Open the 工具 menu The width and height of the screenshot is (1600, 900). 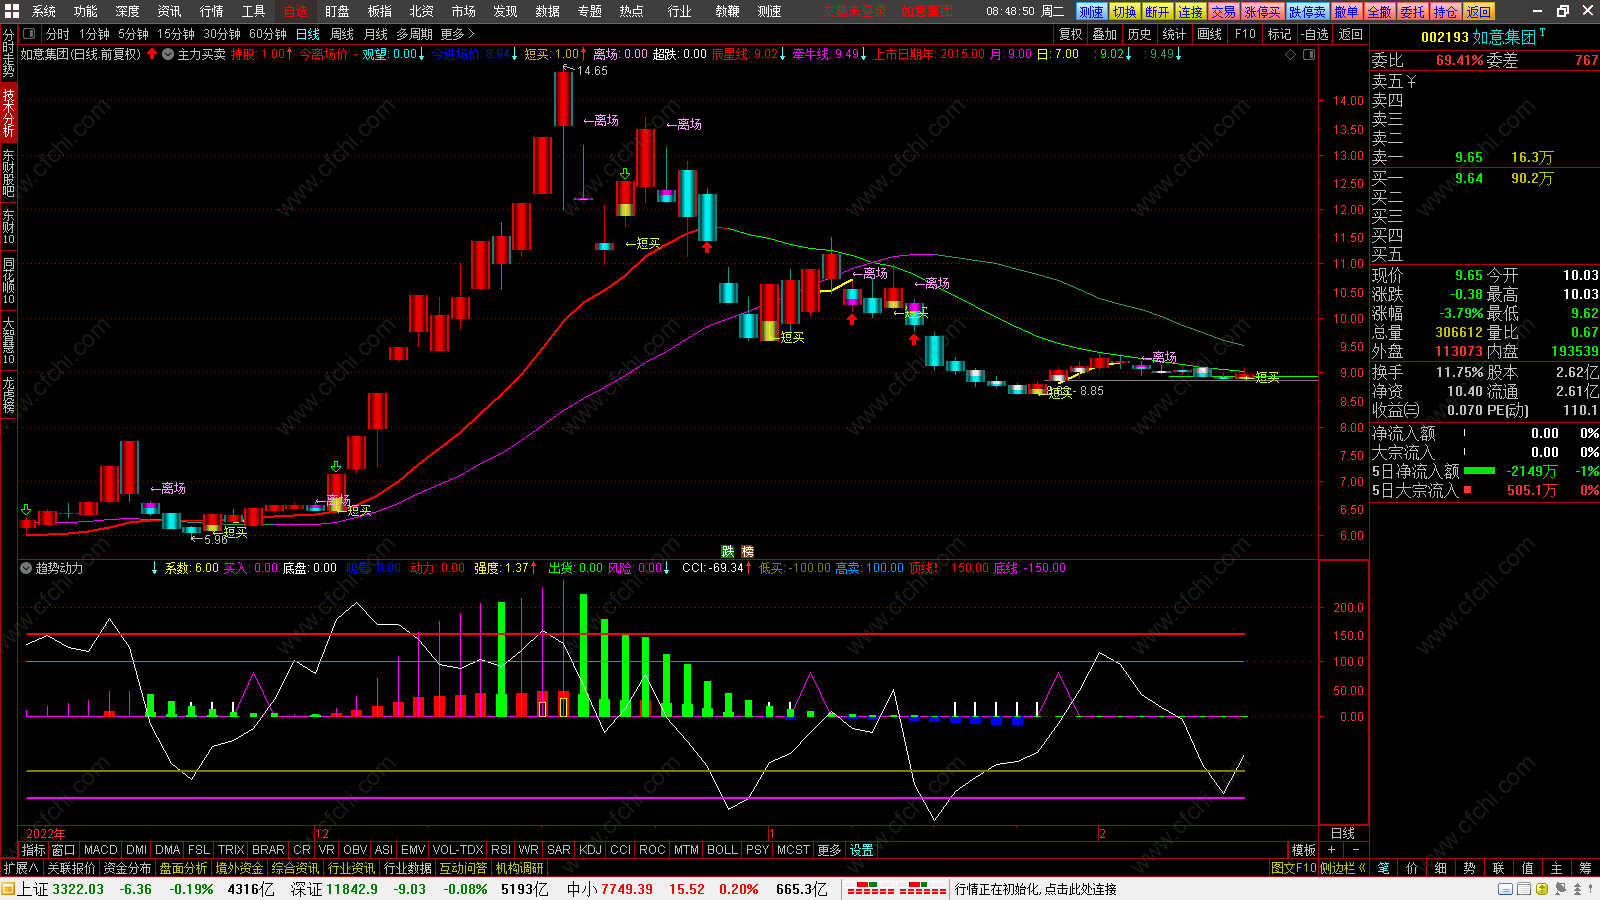pos(254,11)
